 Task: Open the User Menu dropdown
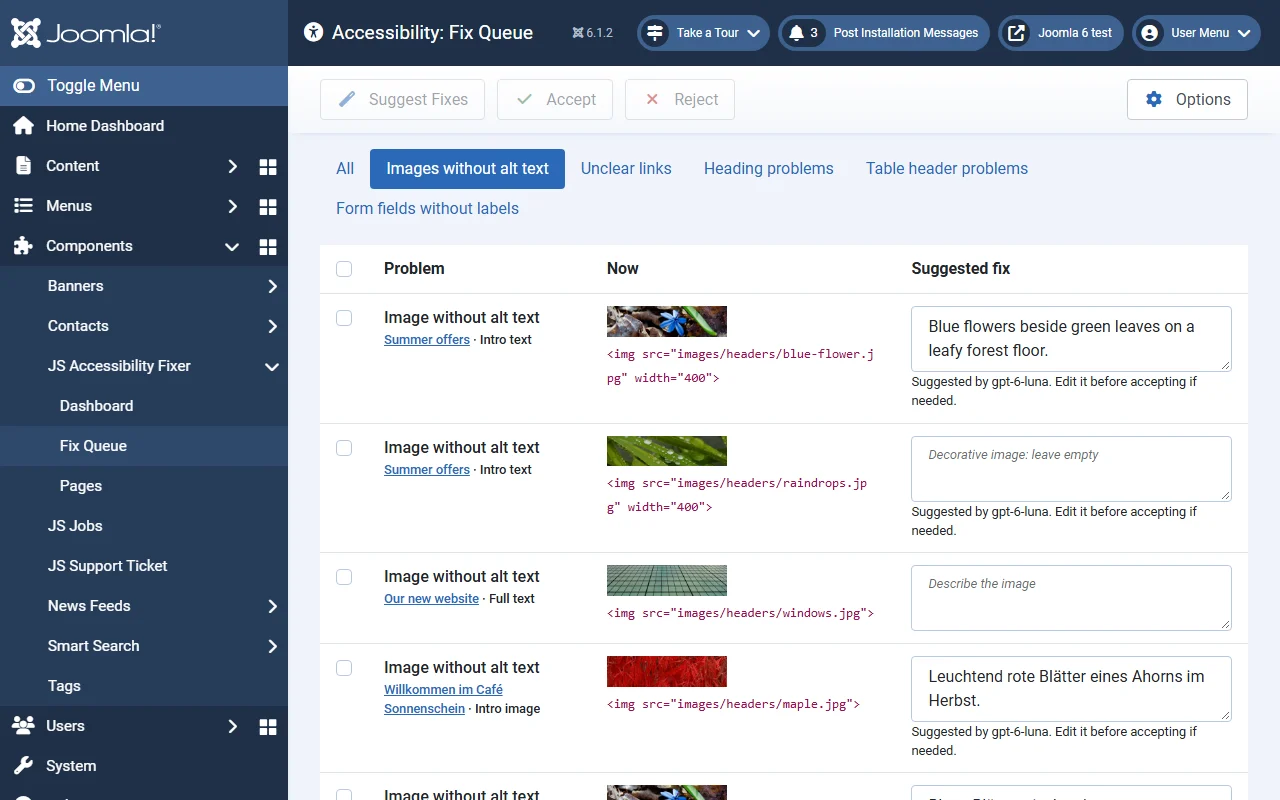pyautogui.click(x=1197, y=33)
